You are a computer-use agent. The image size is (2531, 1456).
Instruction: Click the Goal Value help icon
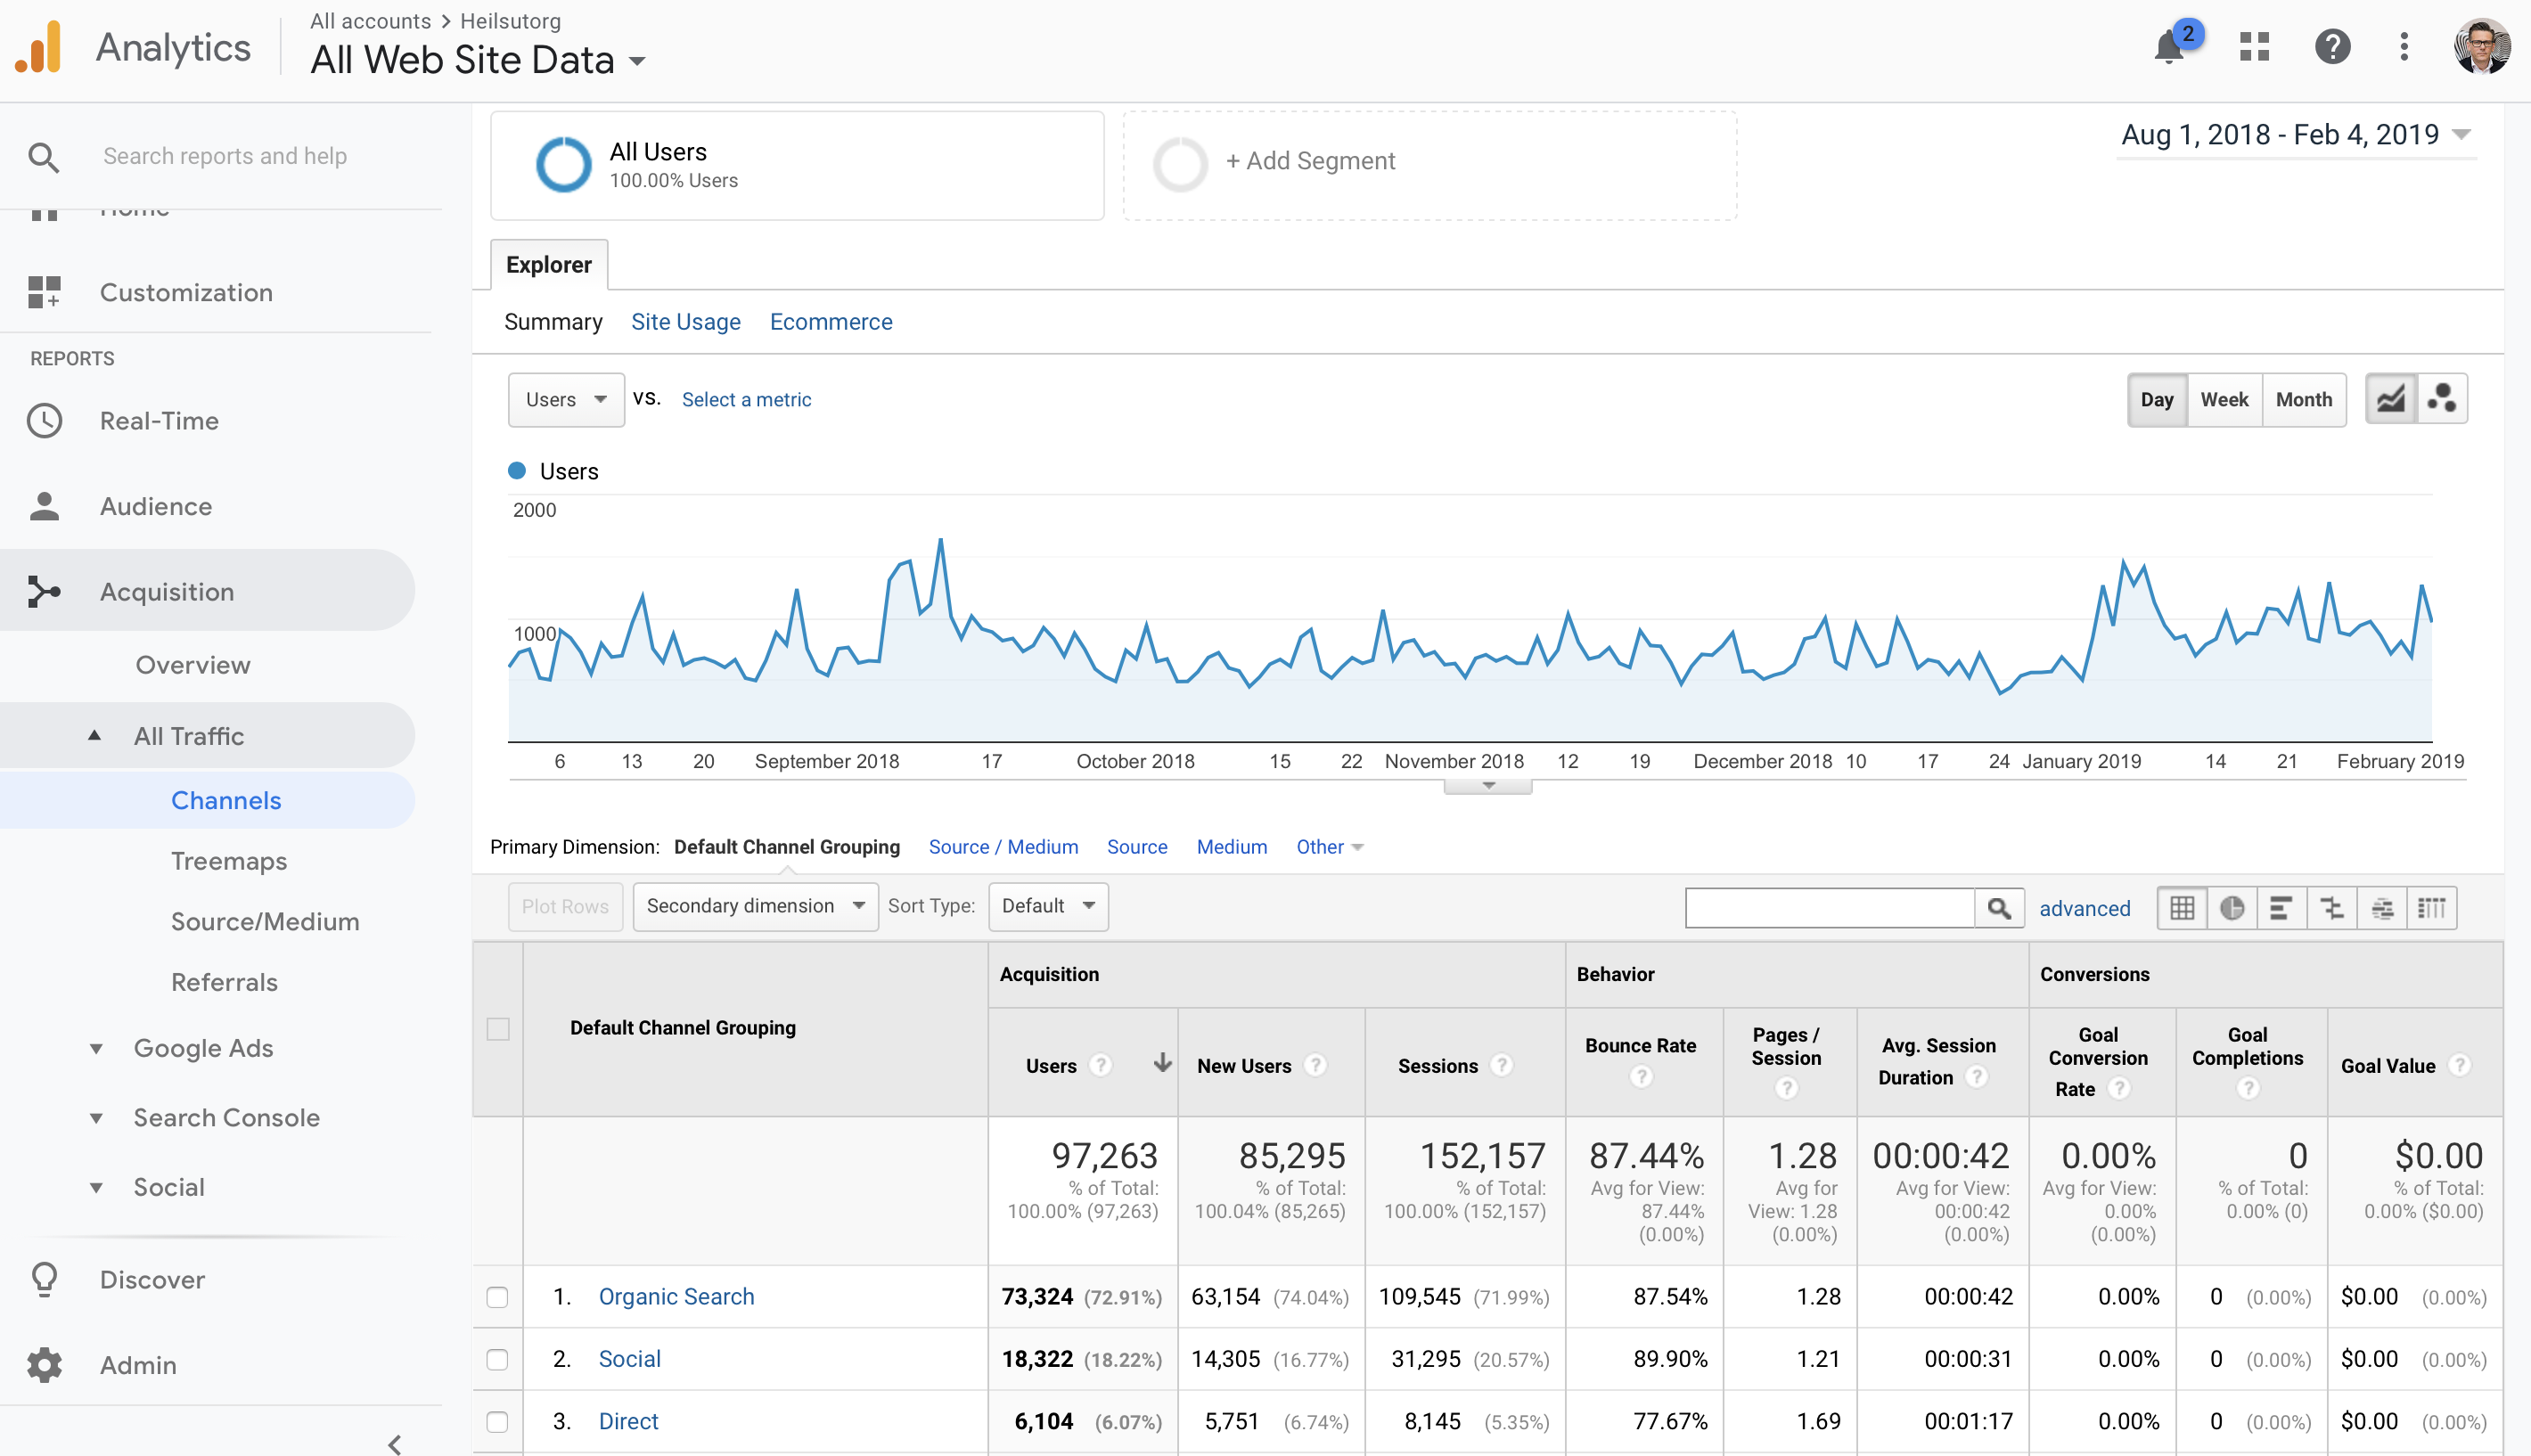coord(2460,1066)
